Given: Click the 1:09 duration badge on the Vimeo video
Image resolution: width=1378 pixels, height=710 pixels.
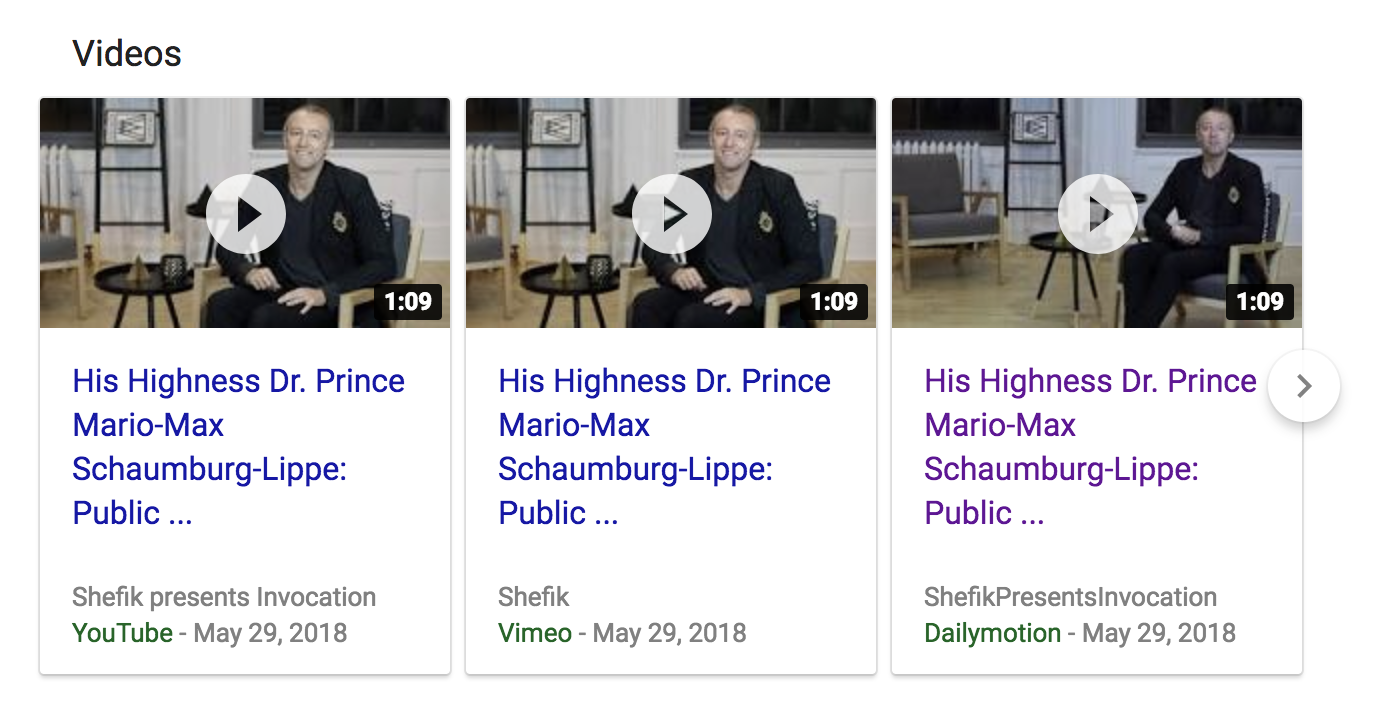Looking at the screenshot, I should point(834,301).
